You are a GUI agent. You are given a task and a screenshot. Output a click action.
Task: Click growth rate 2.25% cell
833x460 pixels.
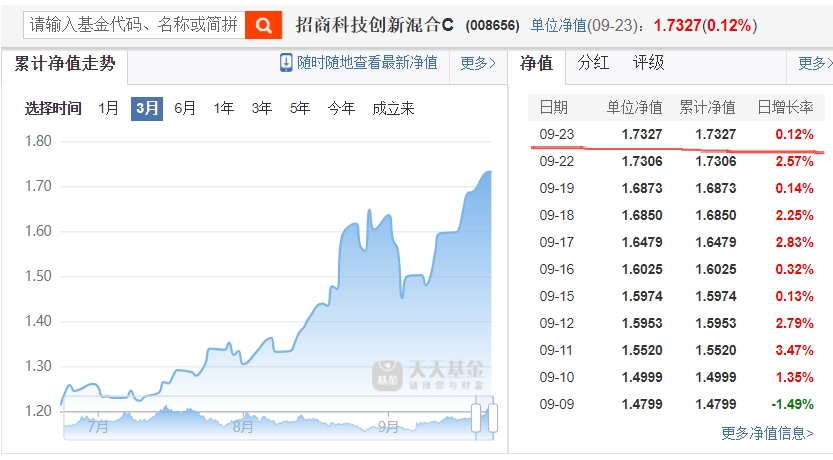794,216
